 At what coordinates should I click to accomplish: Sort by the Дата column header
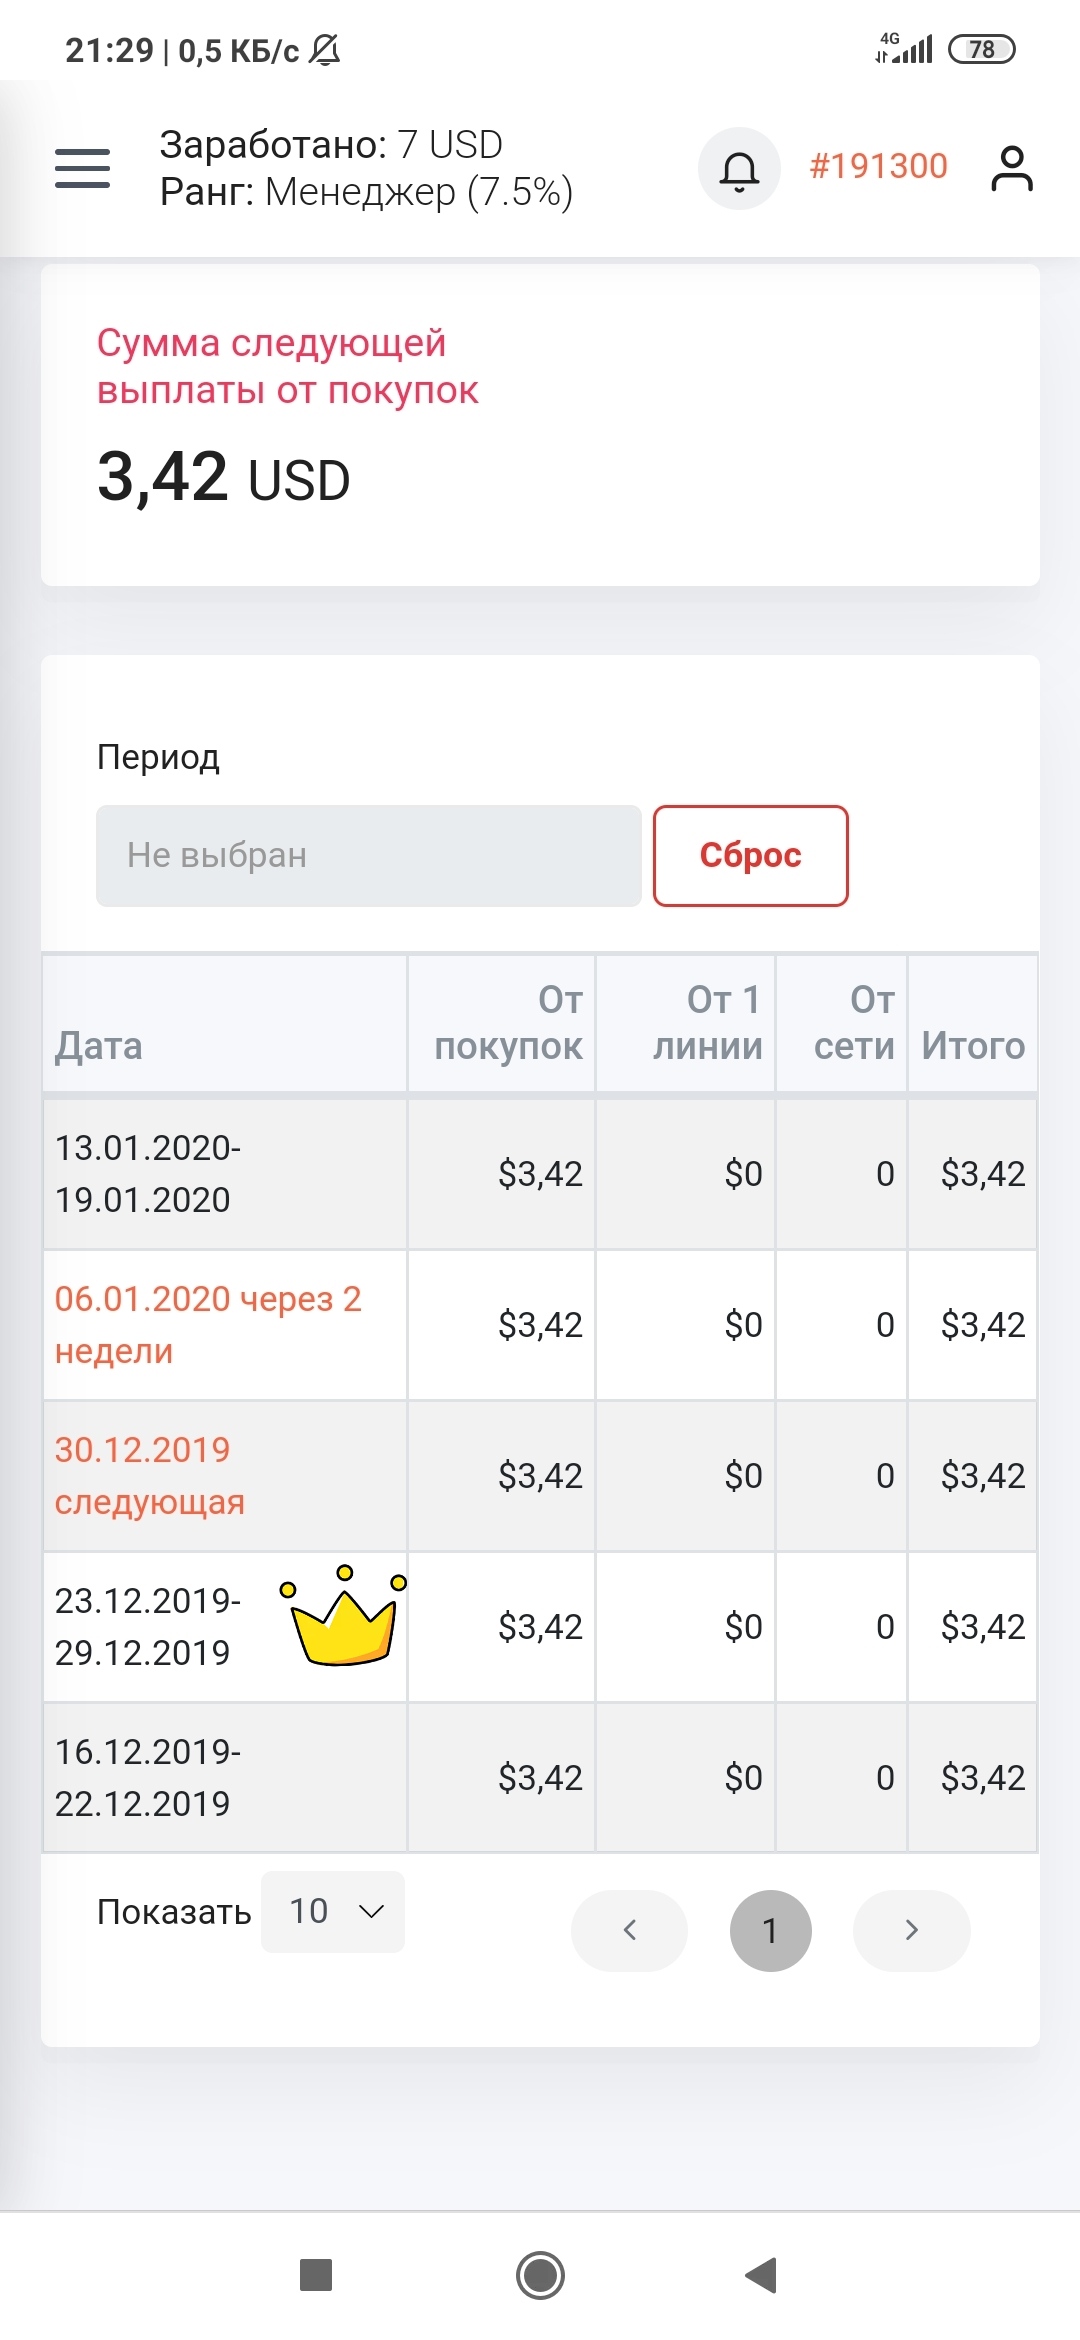(98, 1046)
